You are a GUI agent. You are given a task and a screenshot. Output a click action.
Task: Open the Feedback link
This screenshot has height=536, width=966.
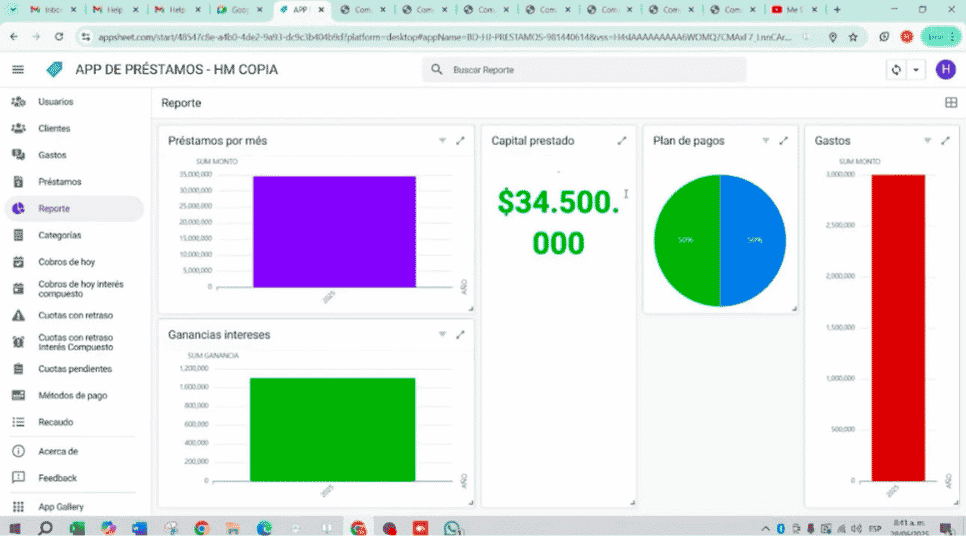[x=74, y=477]
